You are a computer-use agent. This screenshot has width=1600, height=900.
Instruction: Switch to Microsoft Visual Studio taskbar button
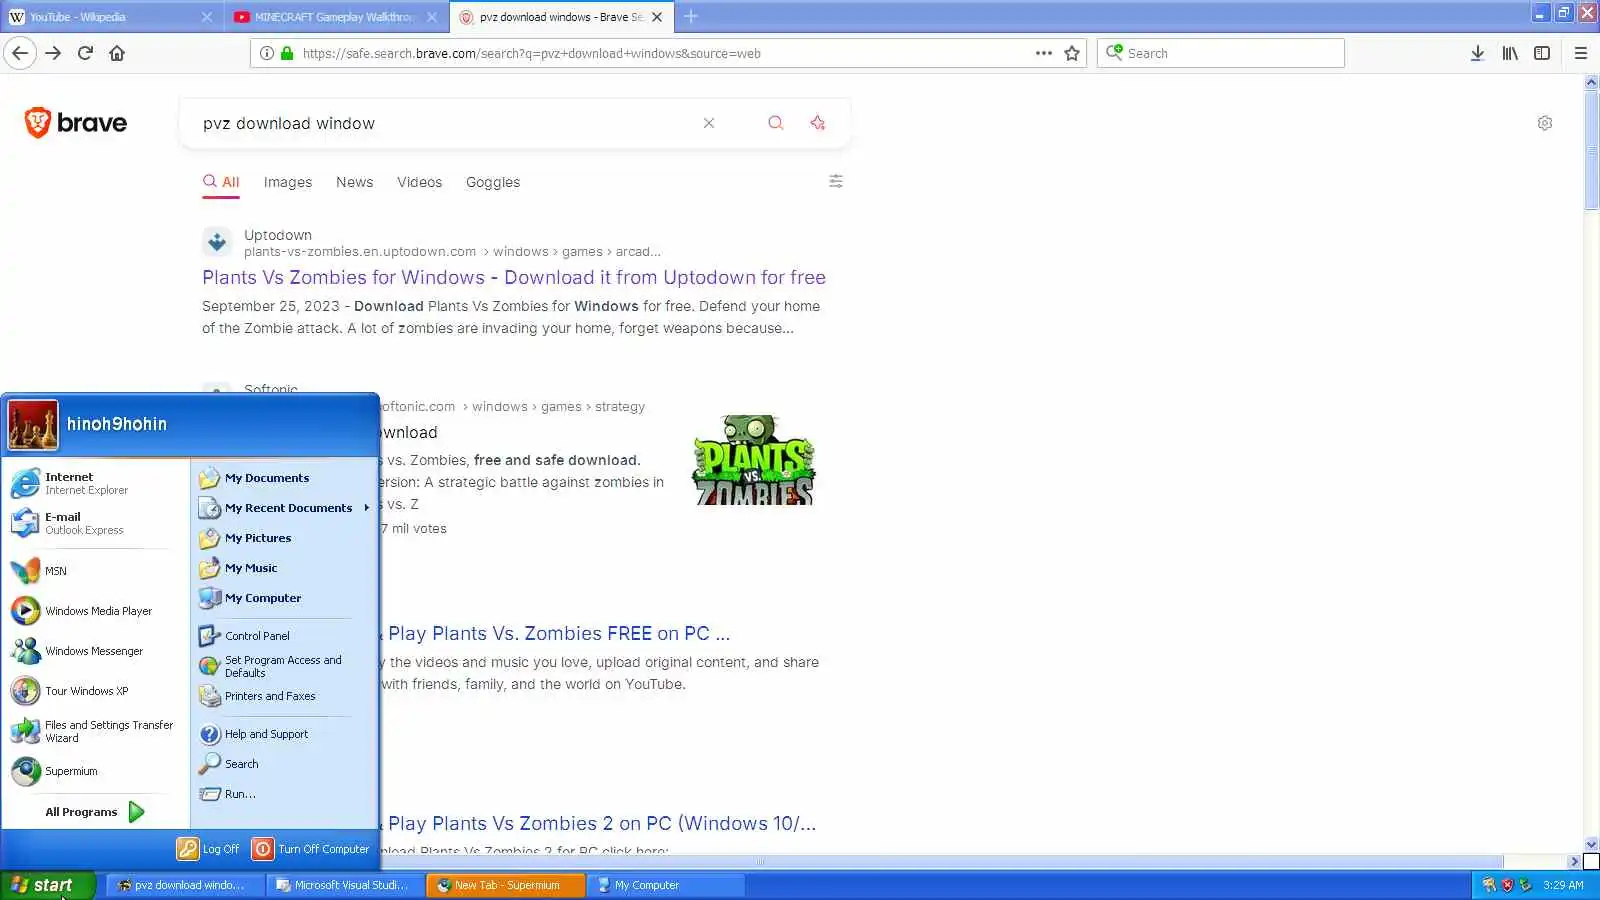[x=345, y=885]
